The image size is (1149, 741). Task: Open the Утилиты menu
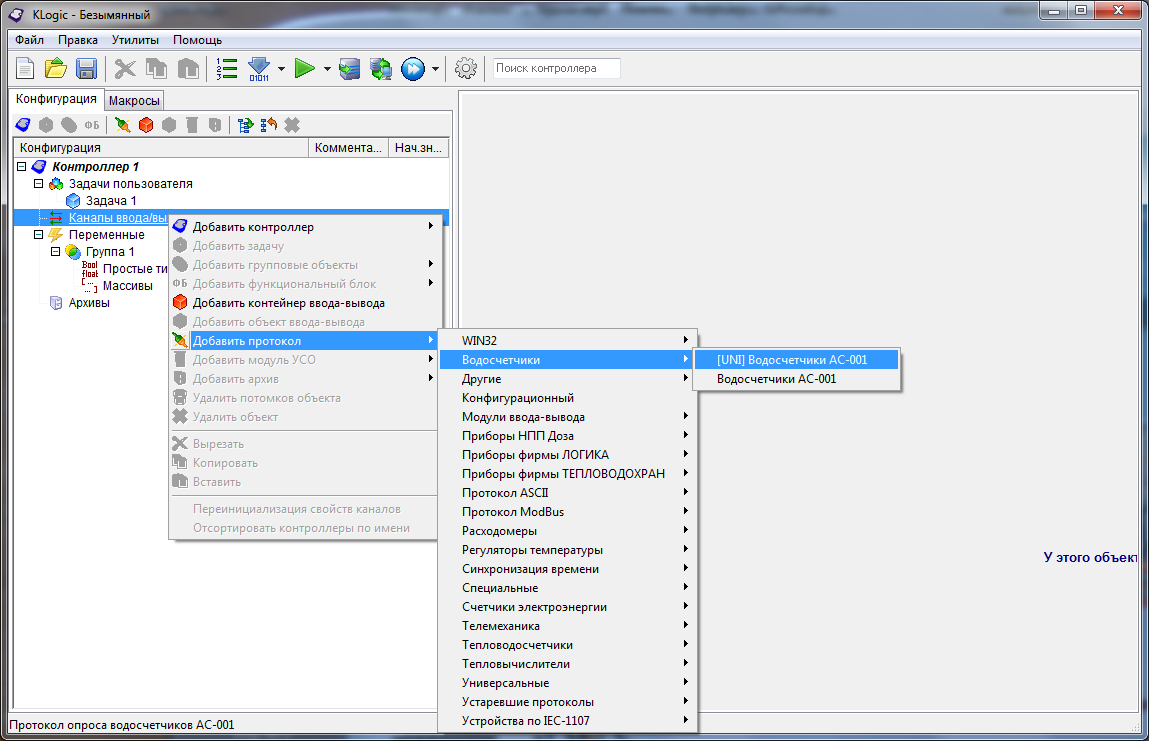tap(135, 40)
